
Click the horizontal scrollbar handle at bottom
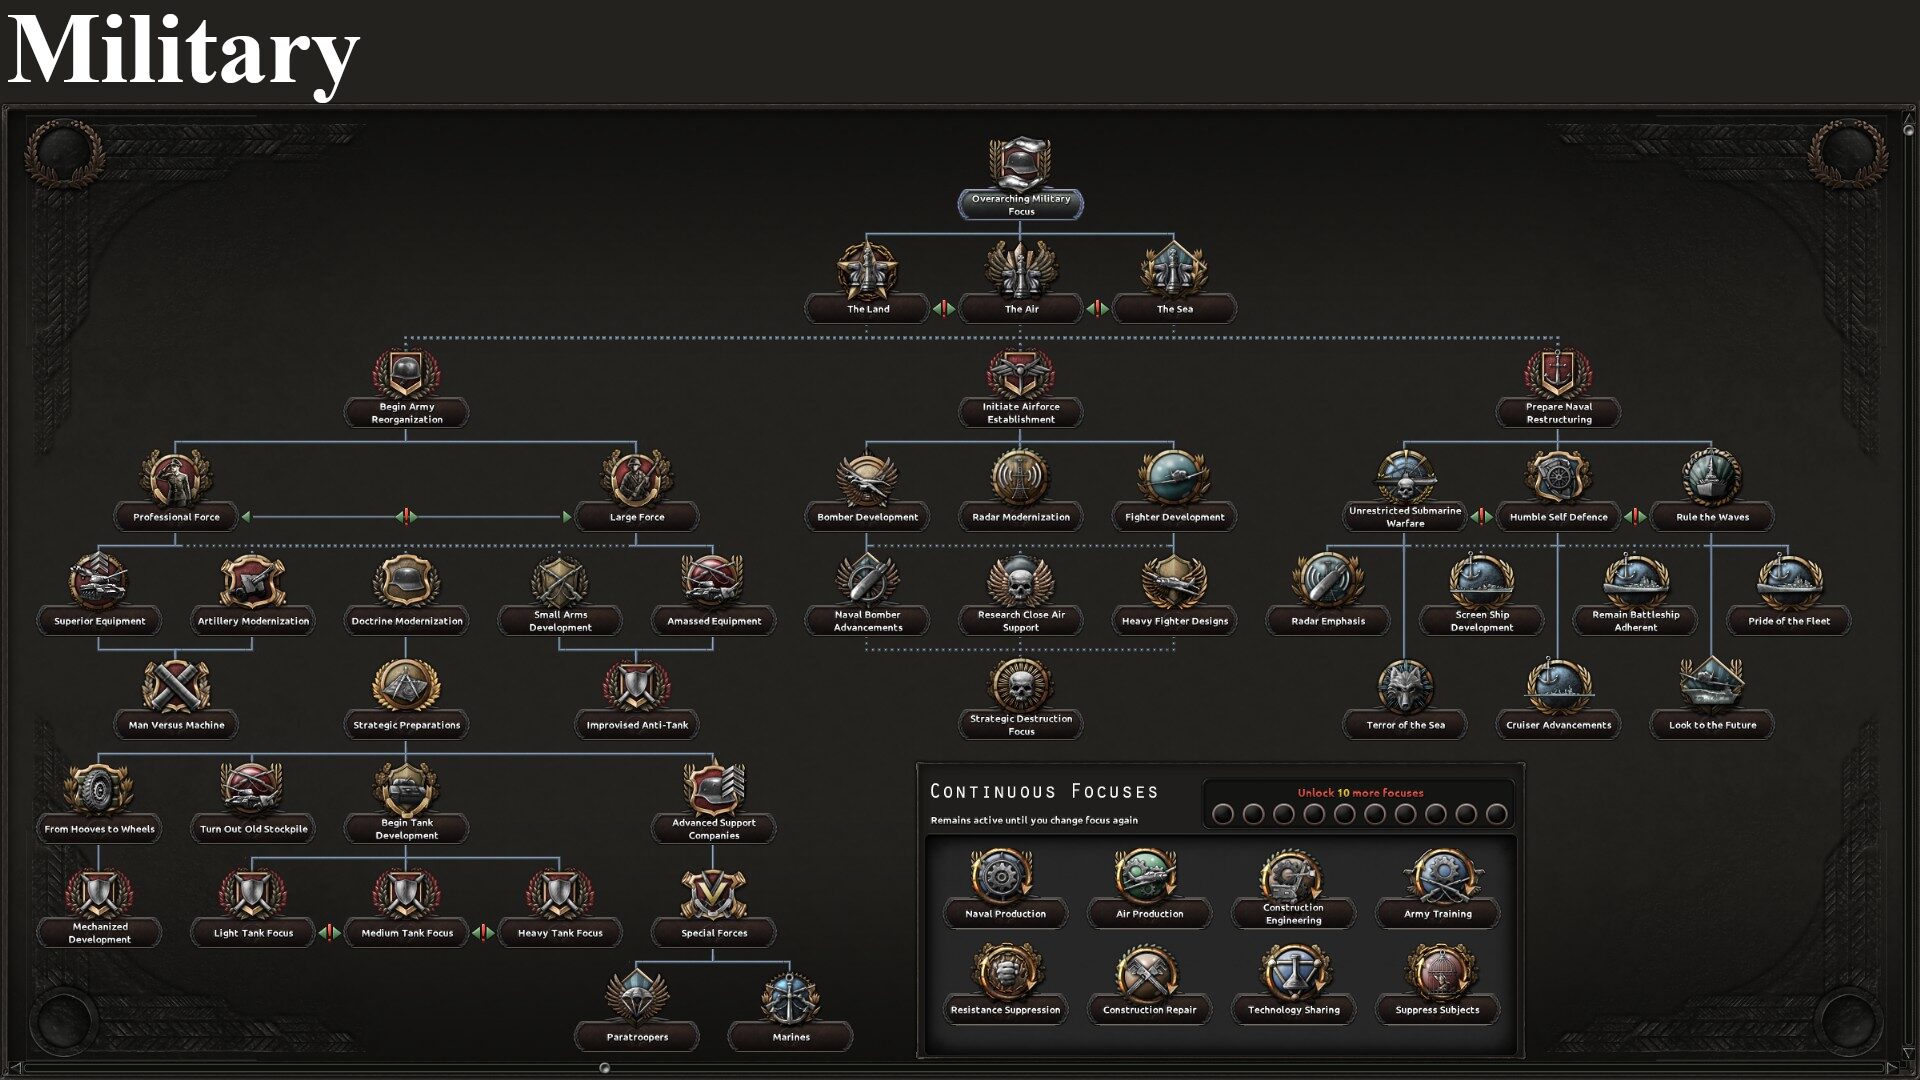point(604,1068)
